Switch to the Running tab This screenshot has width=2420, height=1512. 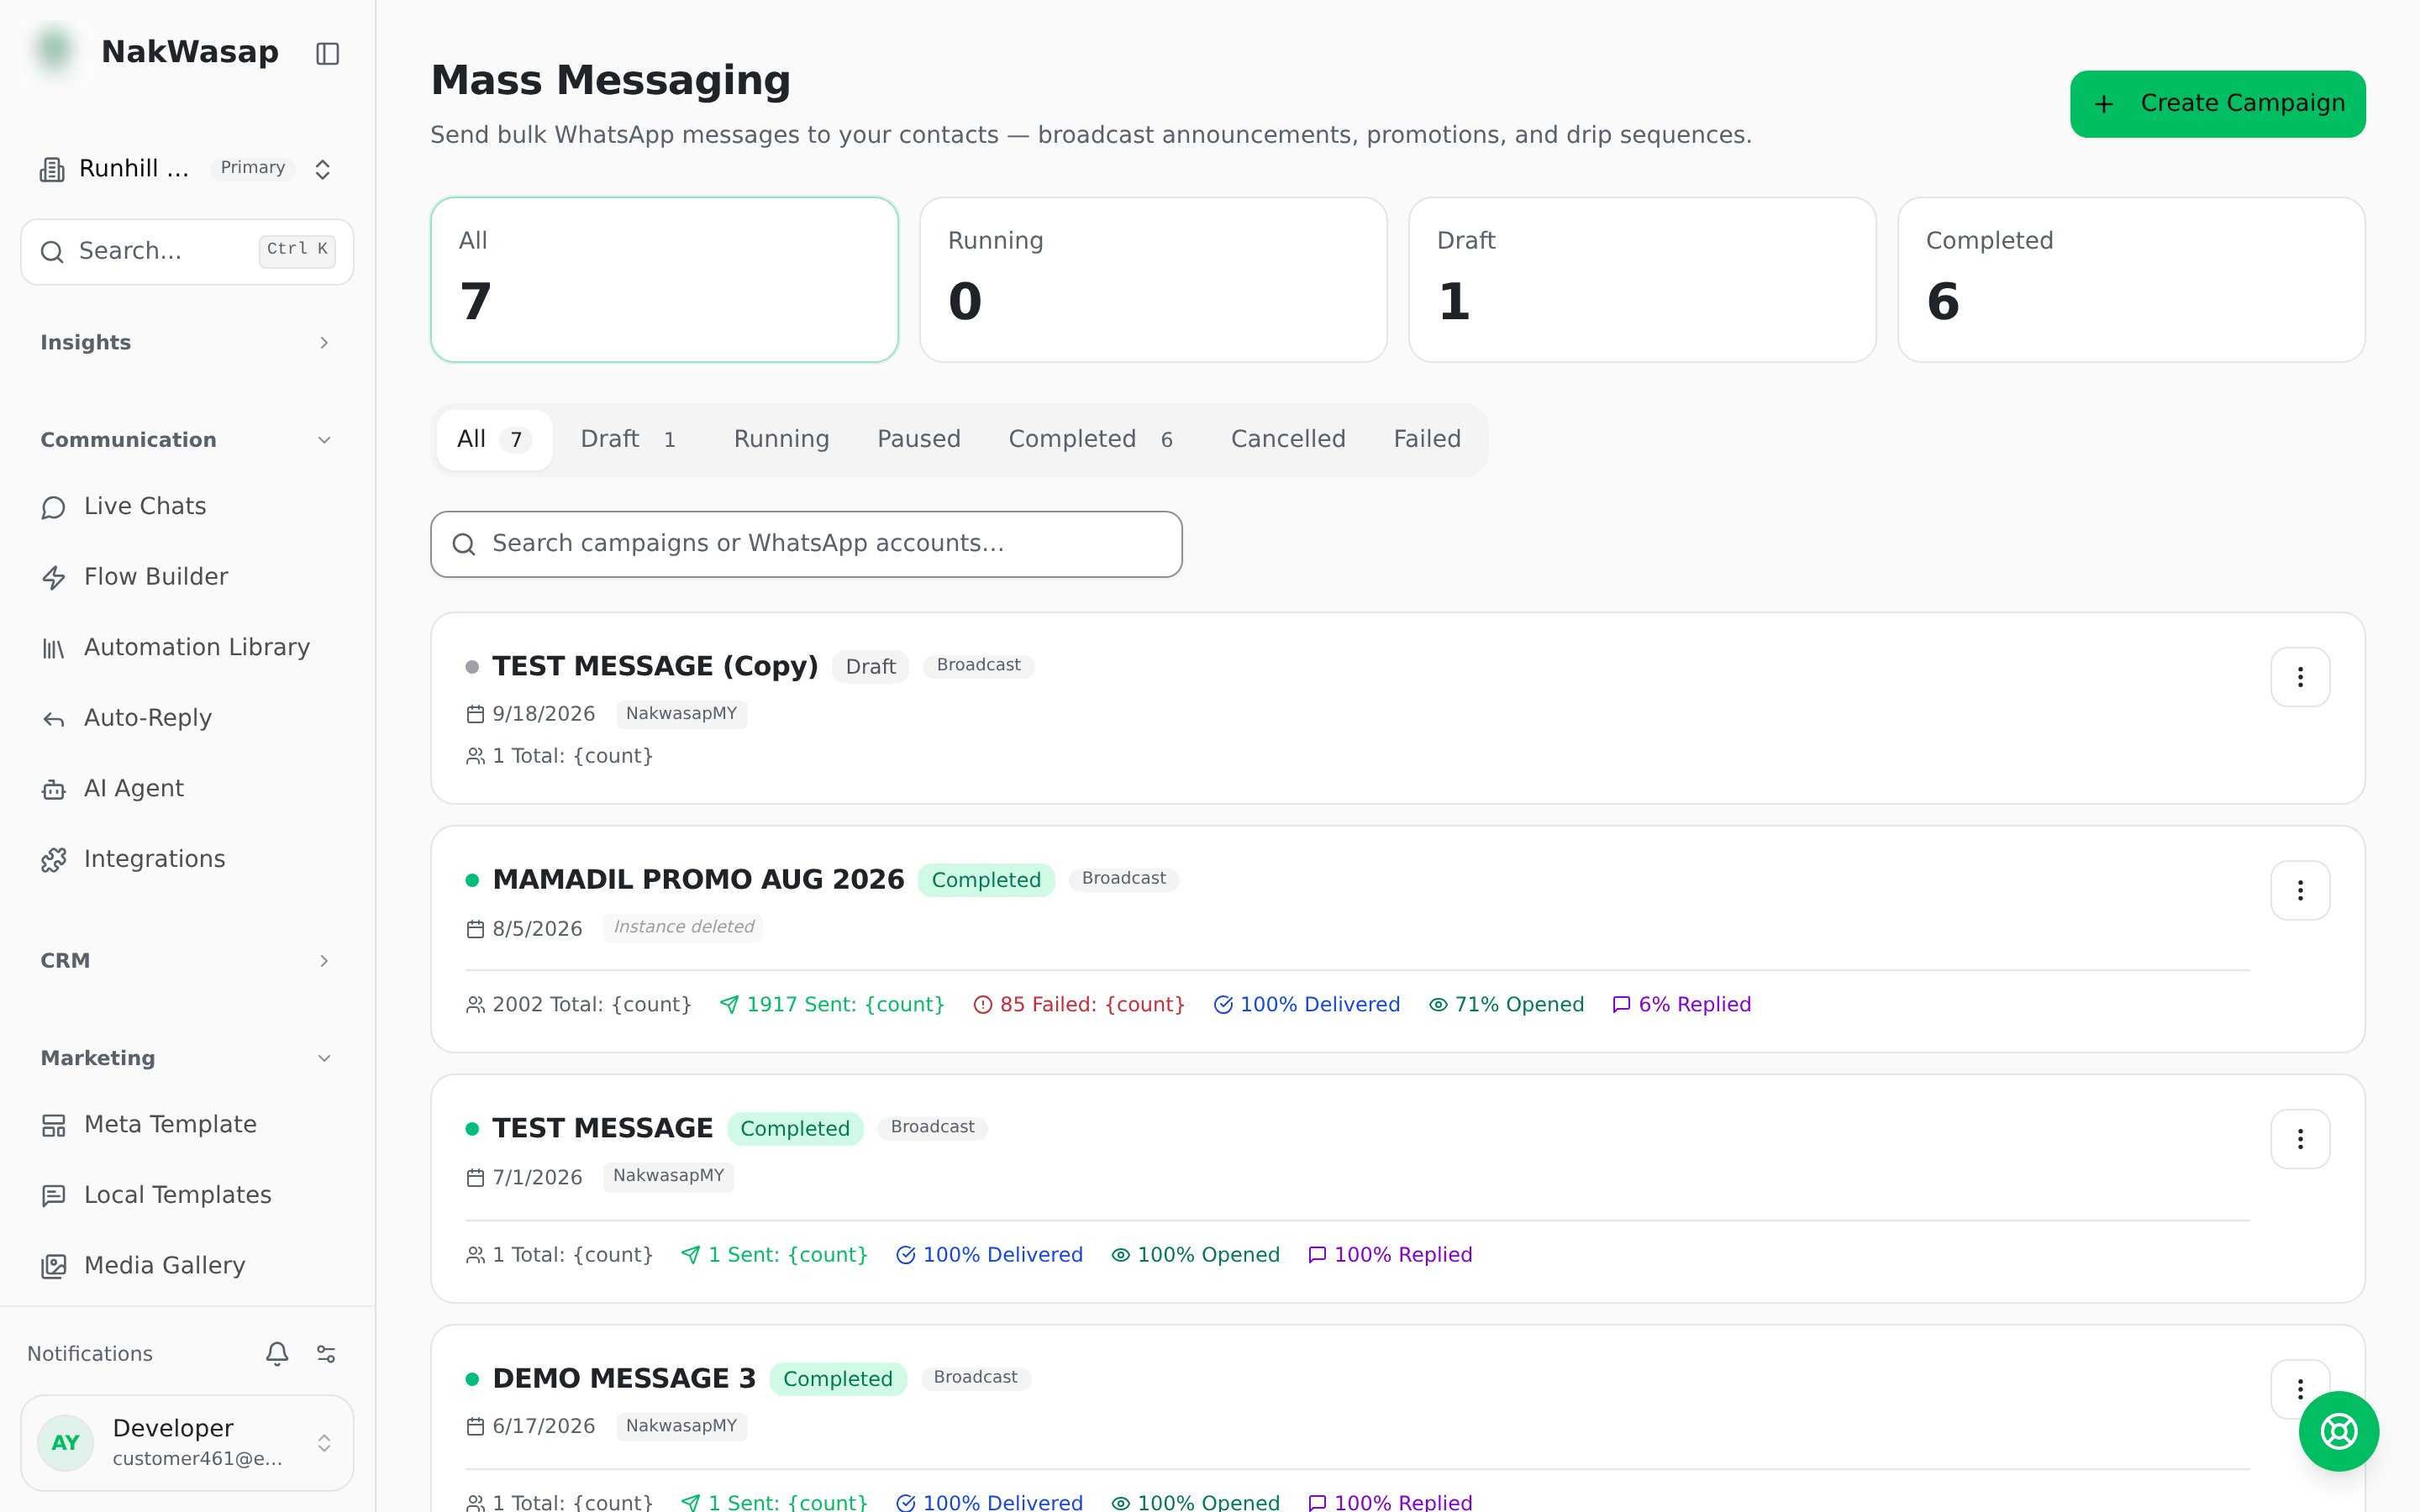click(x=781, y=439)
